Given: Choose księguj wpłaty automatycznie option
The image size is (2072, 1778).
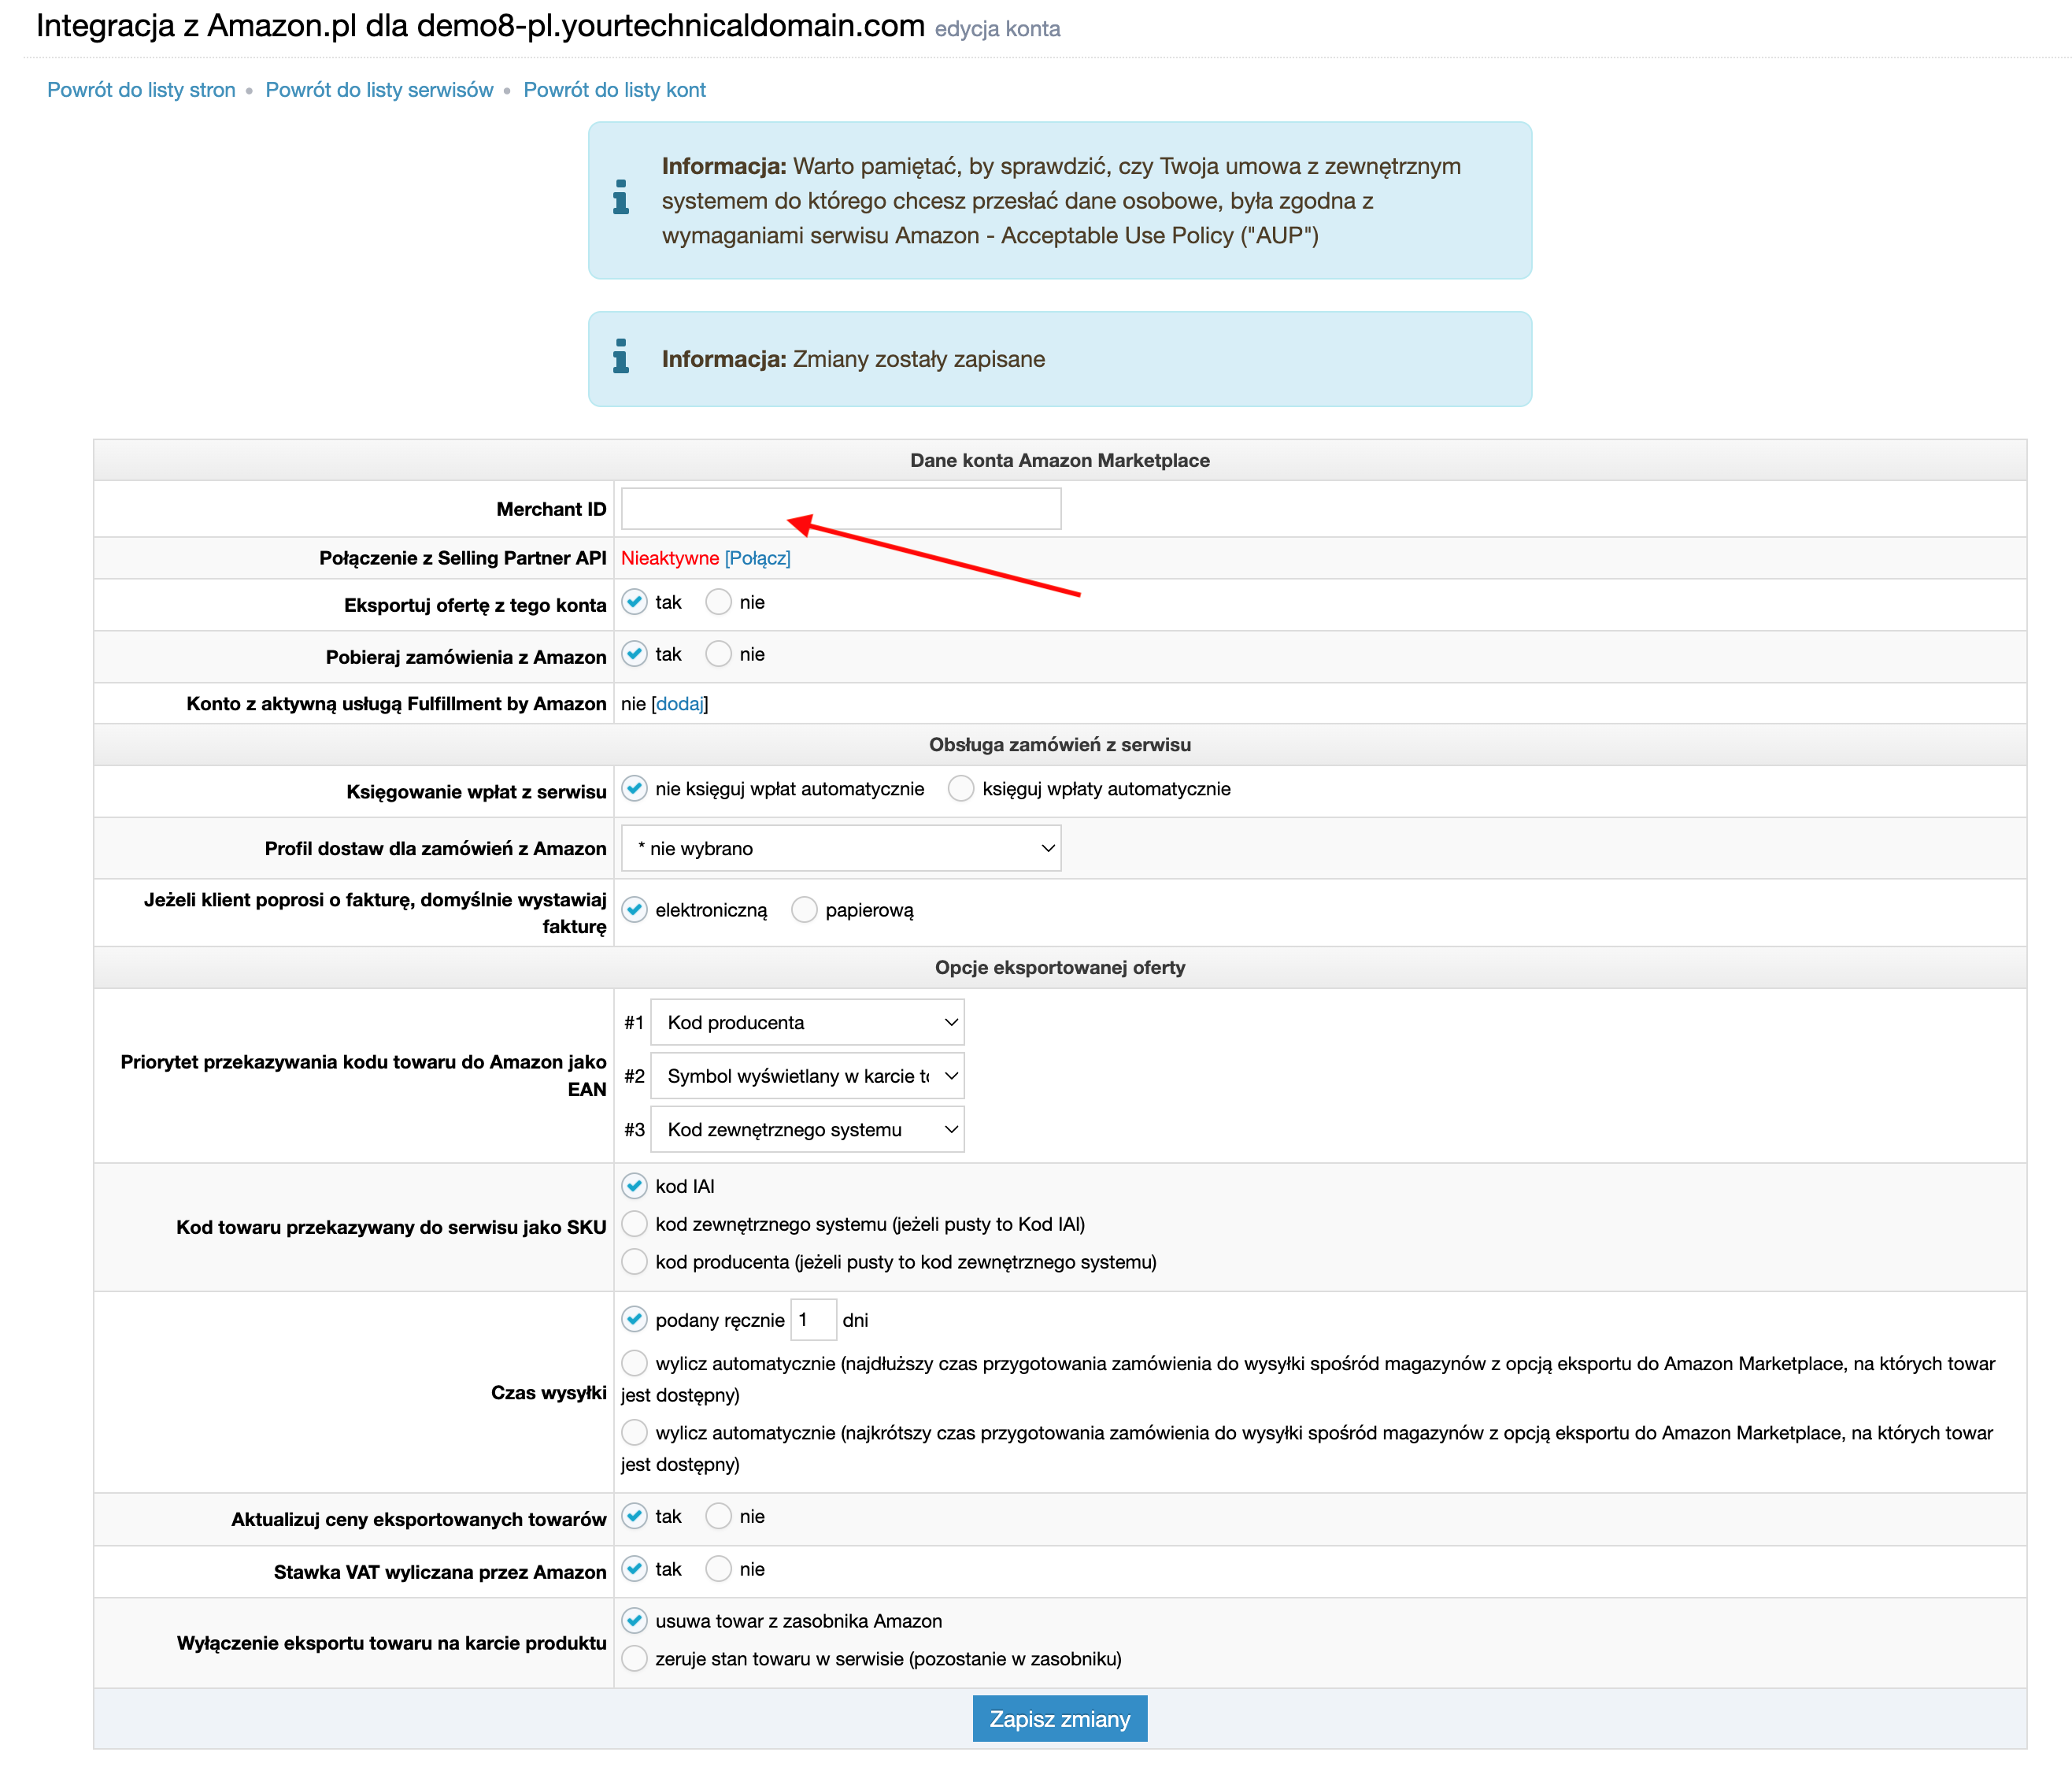Looking at the screenshot, I should (961, 789).
